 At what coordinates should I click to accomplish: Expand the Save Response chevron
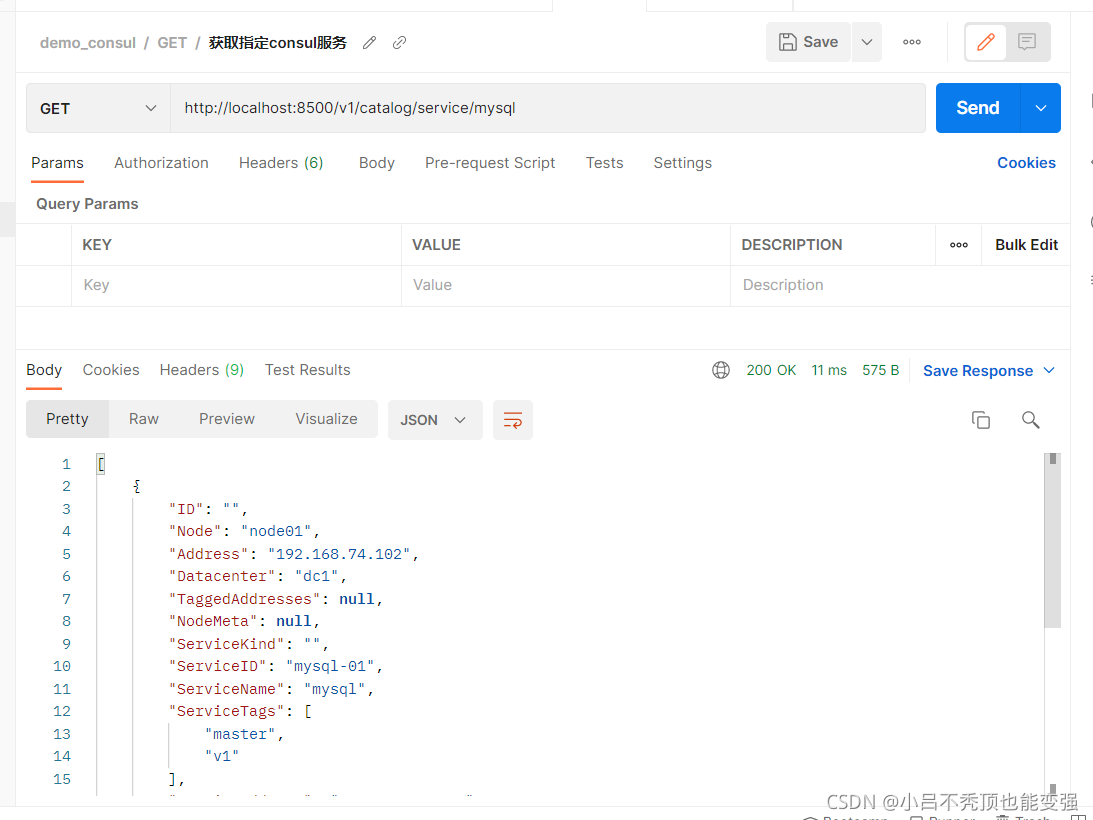point(1049,370)
